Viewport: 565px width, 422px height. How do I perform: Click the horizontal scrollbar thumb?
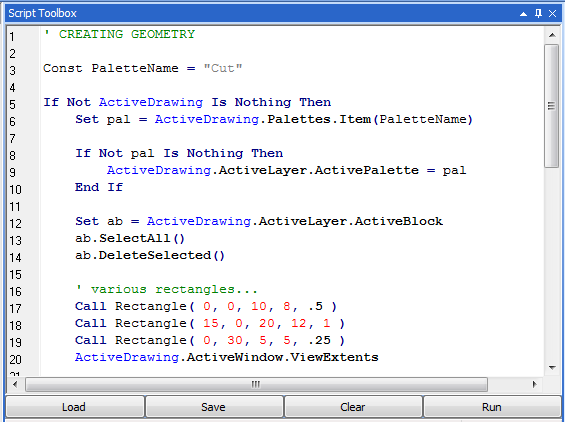pyautogui.click(x=256, y=384)
